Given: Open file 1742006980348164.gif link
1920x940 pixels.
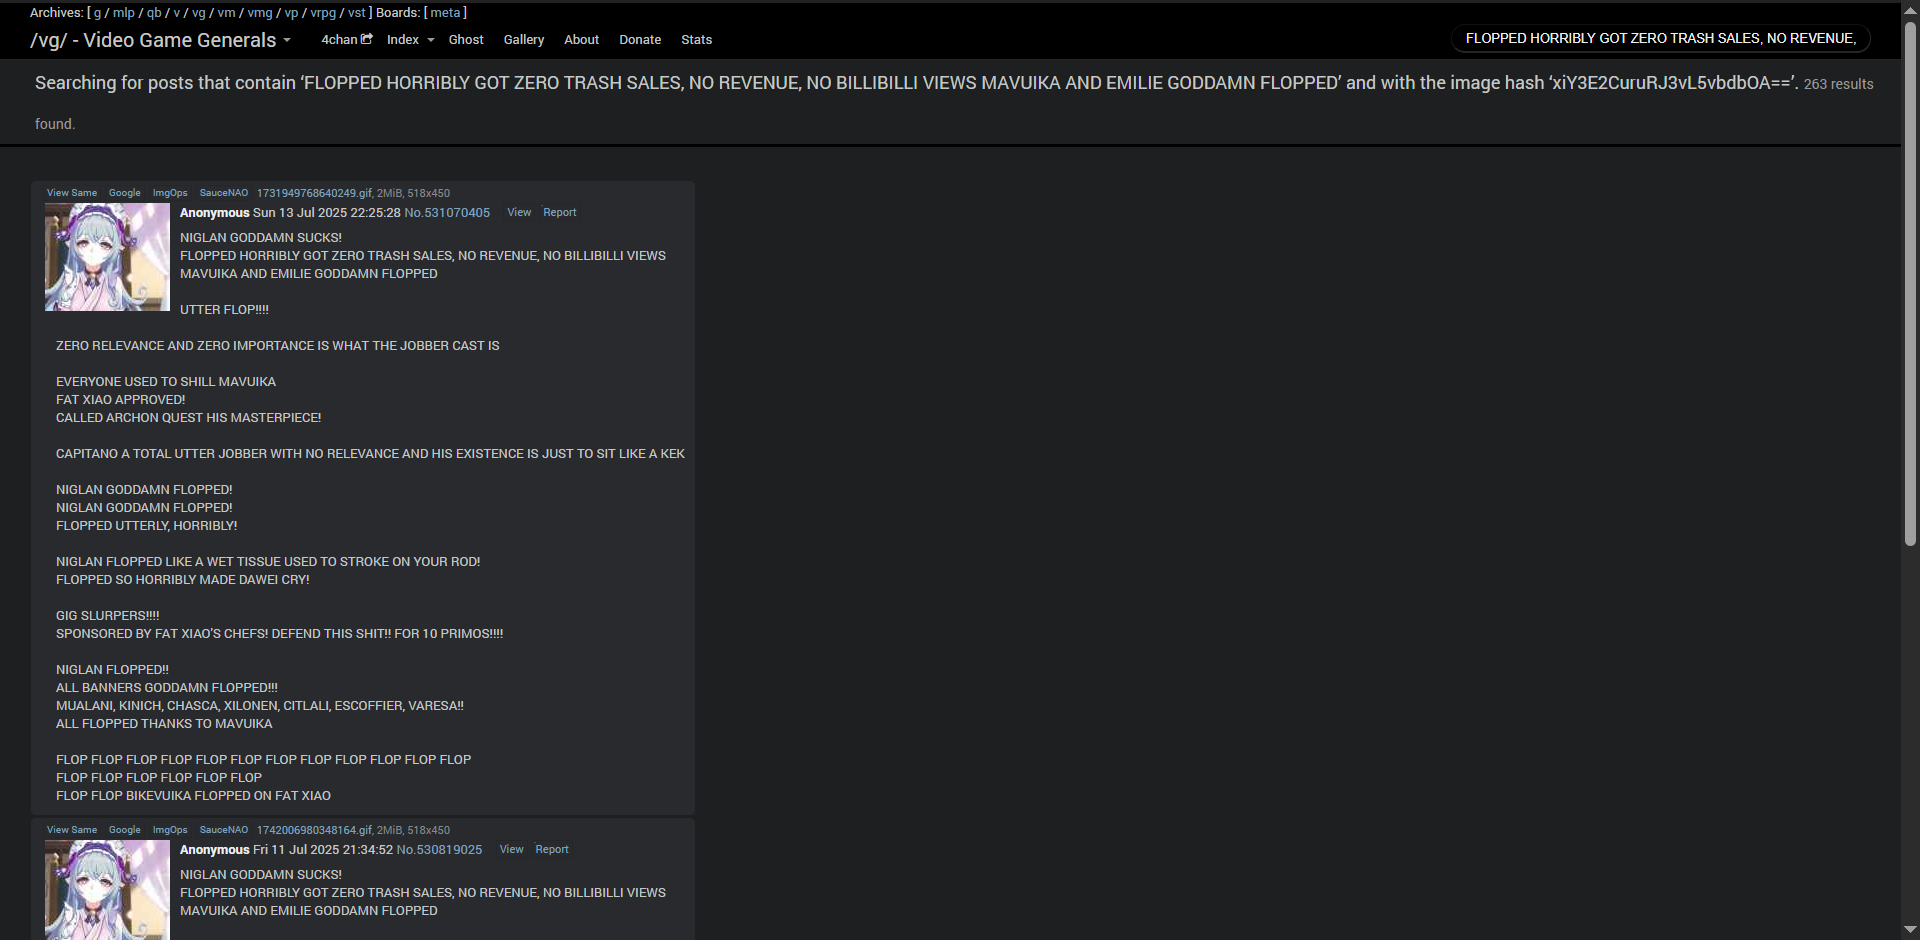Looking at the screenshot, I should 315,830.
